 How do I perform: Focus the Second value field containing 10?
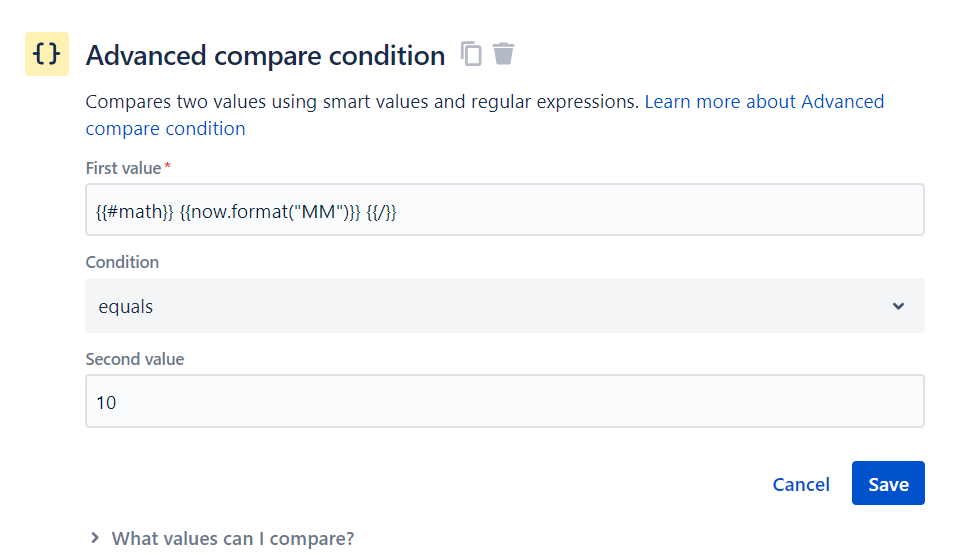pos(505,401)
